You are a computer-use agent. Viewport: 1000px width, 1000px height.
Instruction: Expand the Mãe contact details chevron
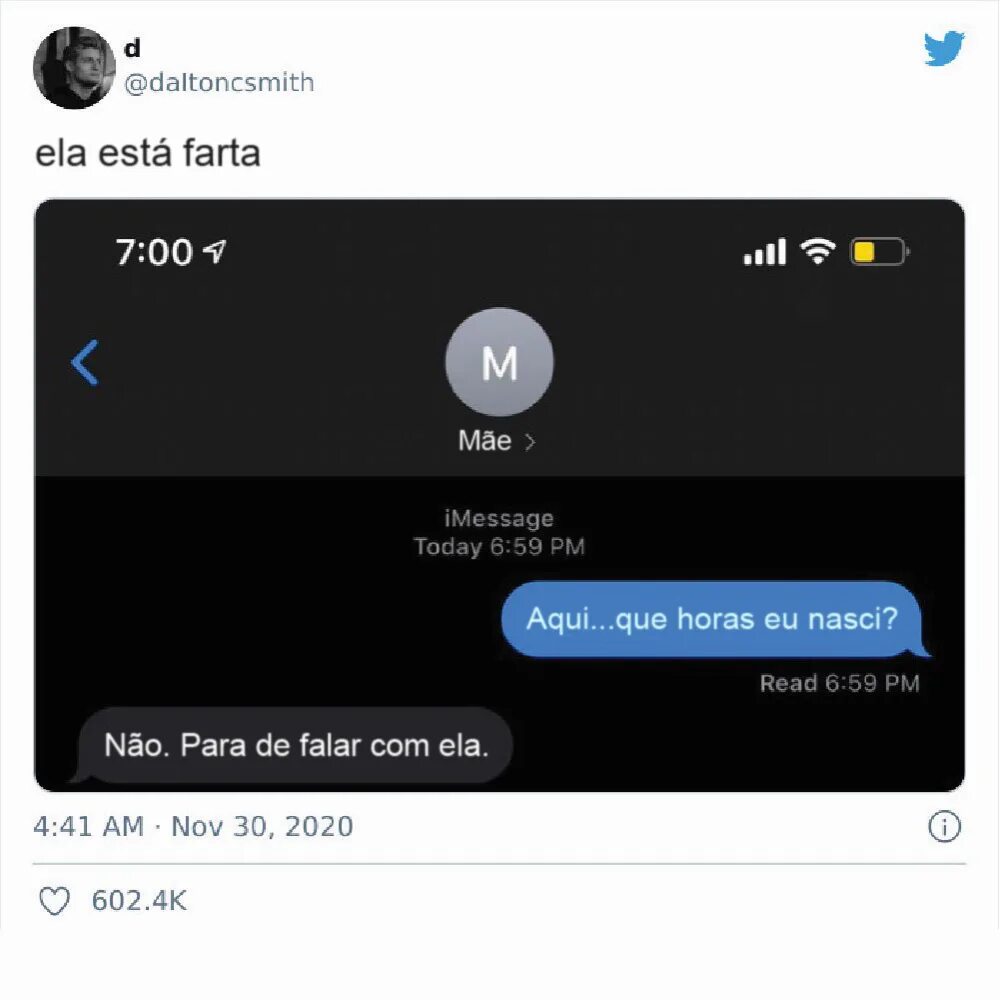point(529,441)
